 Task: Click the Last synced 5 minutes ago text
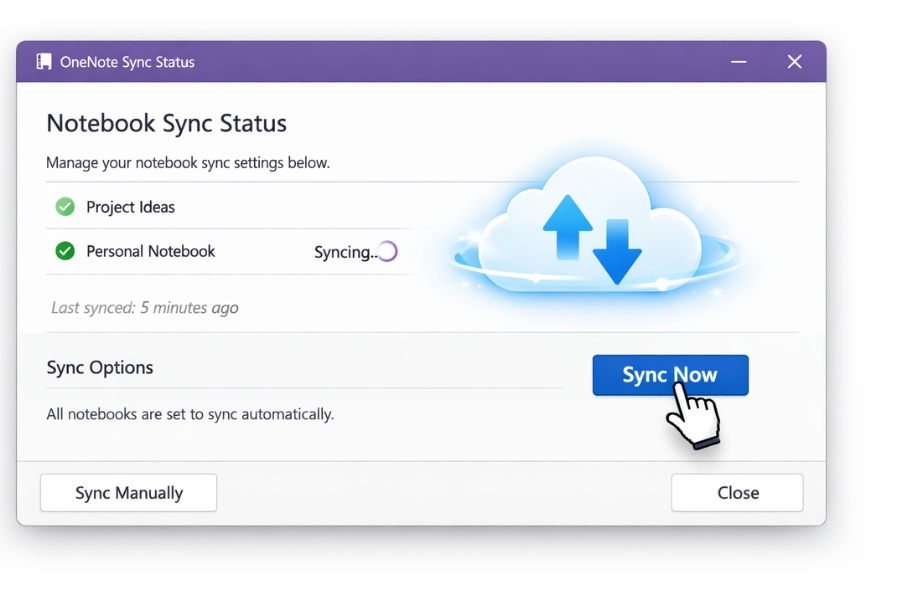[145, 308]
